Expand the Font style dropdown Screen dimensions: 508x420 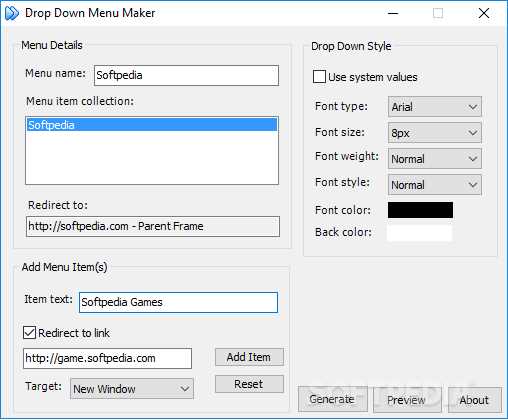click(435, 185)
